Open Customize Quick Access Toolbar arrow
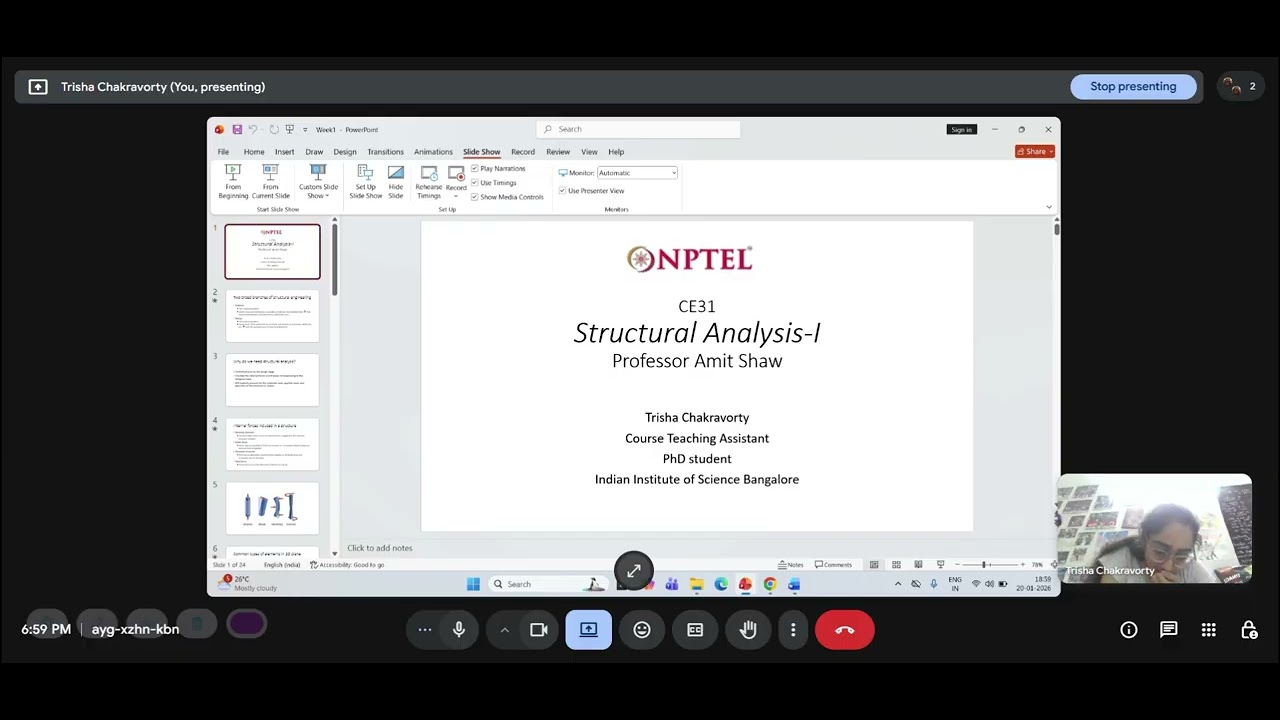Image resolution: width=1280 pixels, height=720 pixels. [304, 129]
